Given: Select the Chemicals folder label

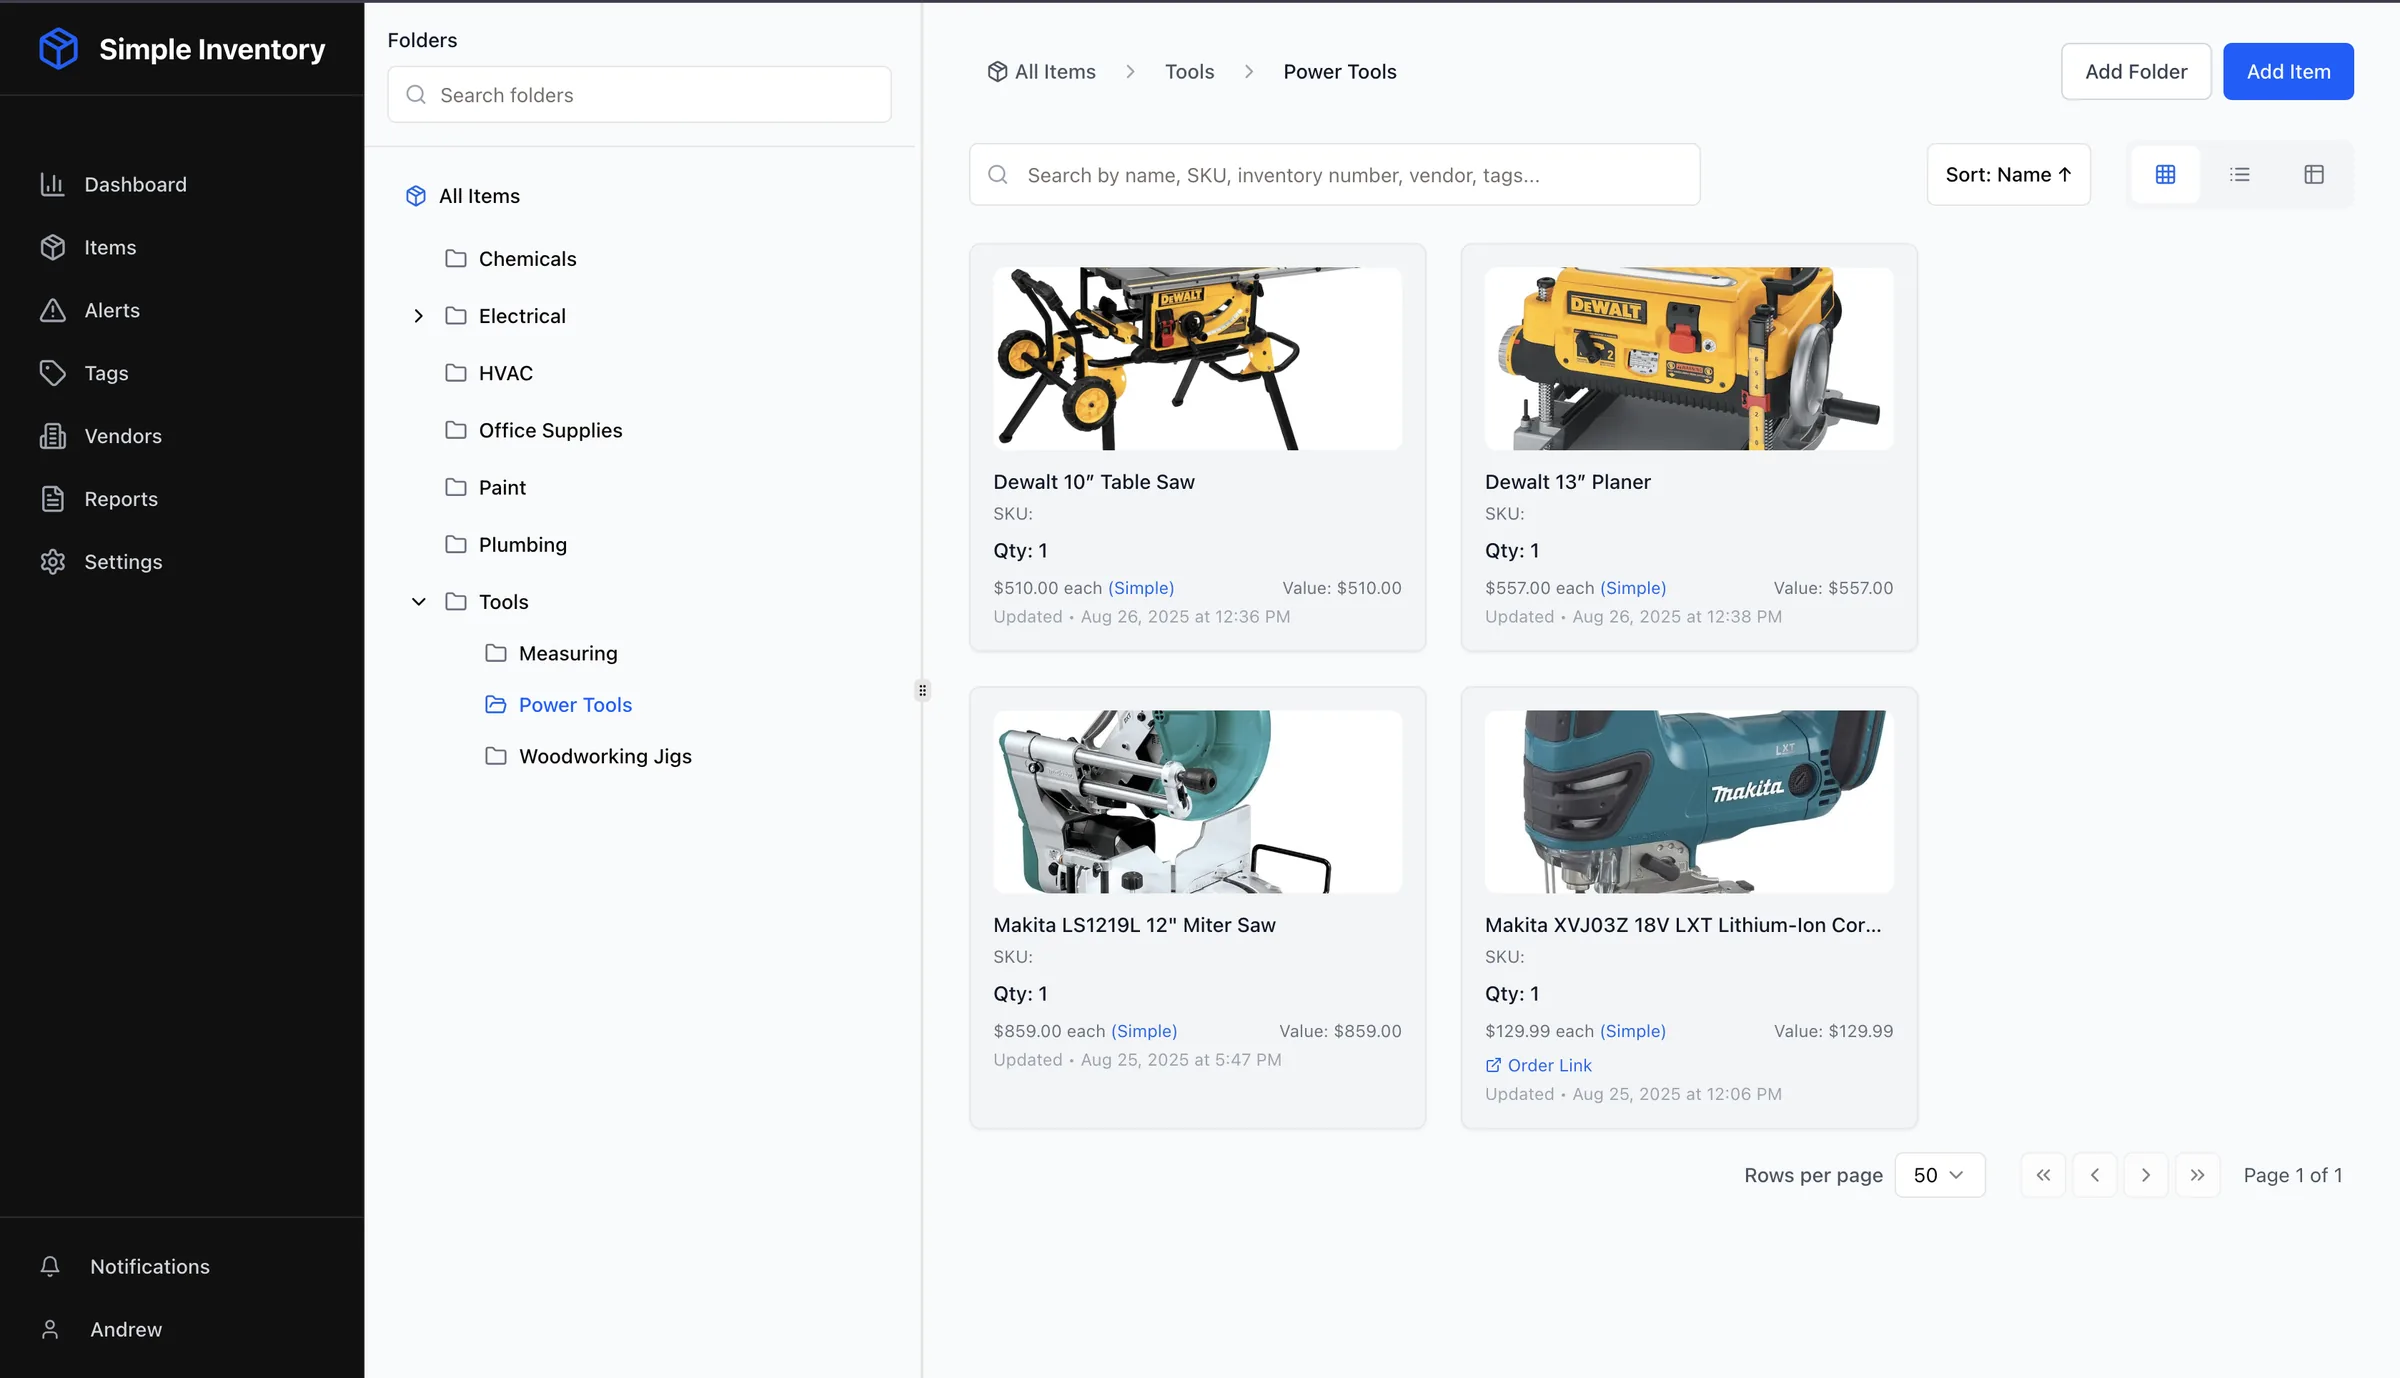Looking at the screenshot, I should click(528, 259).
